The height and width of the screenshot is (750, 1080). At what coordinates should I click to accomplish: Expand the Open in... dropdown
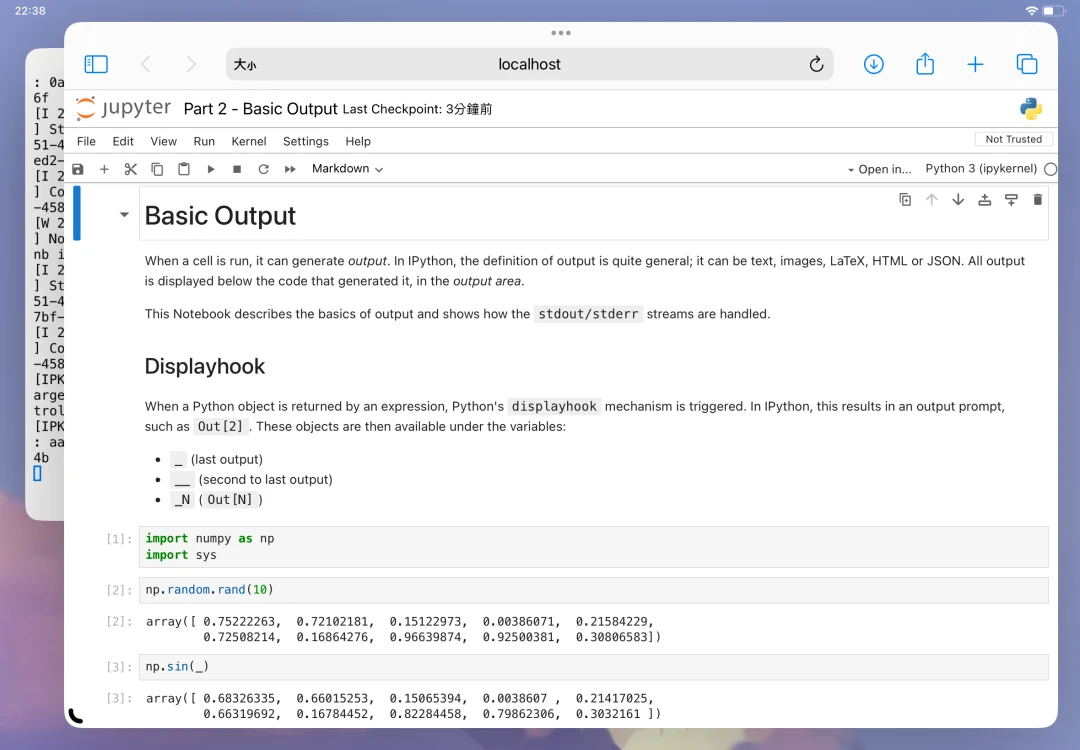879,169
